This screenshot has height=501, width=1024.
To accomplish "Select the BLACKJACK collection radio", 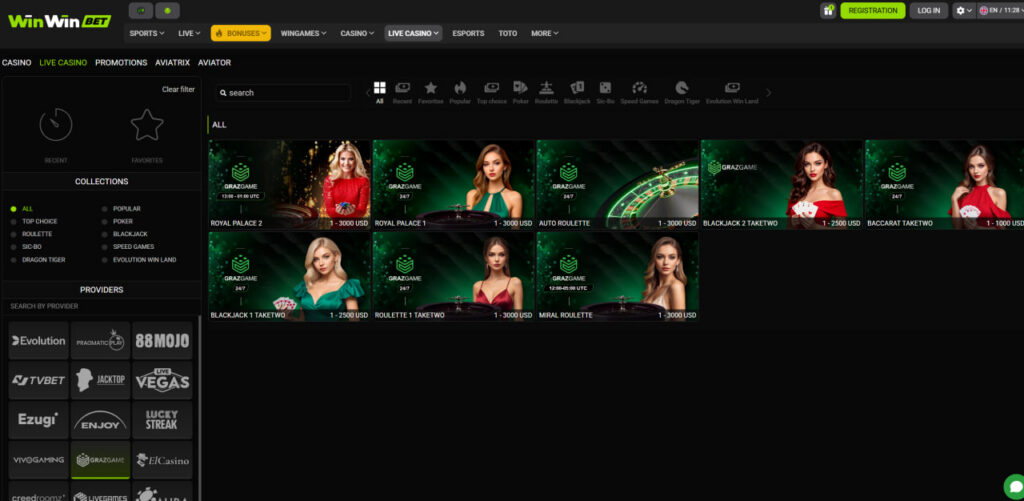I will click(x=104, y=234).
